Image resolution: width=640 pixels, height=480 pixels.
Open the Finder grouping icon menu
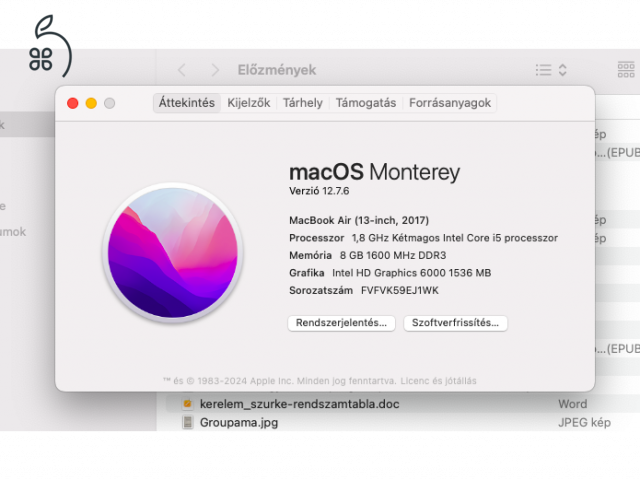pos(626,70)
